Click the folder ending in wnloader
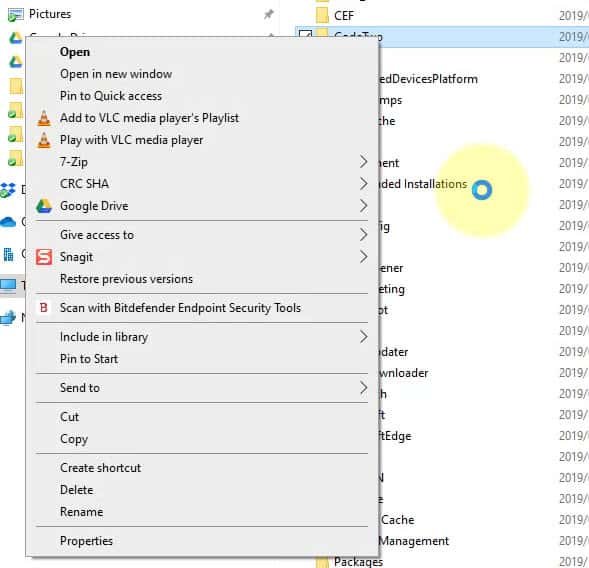This screenshot has width=589, height=568. click(x=404, y=373)
